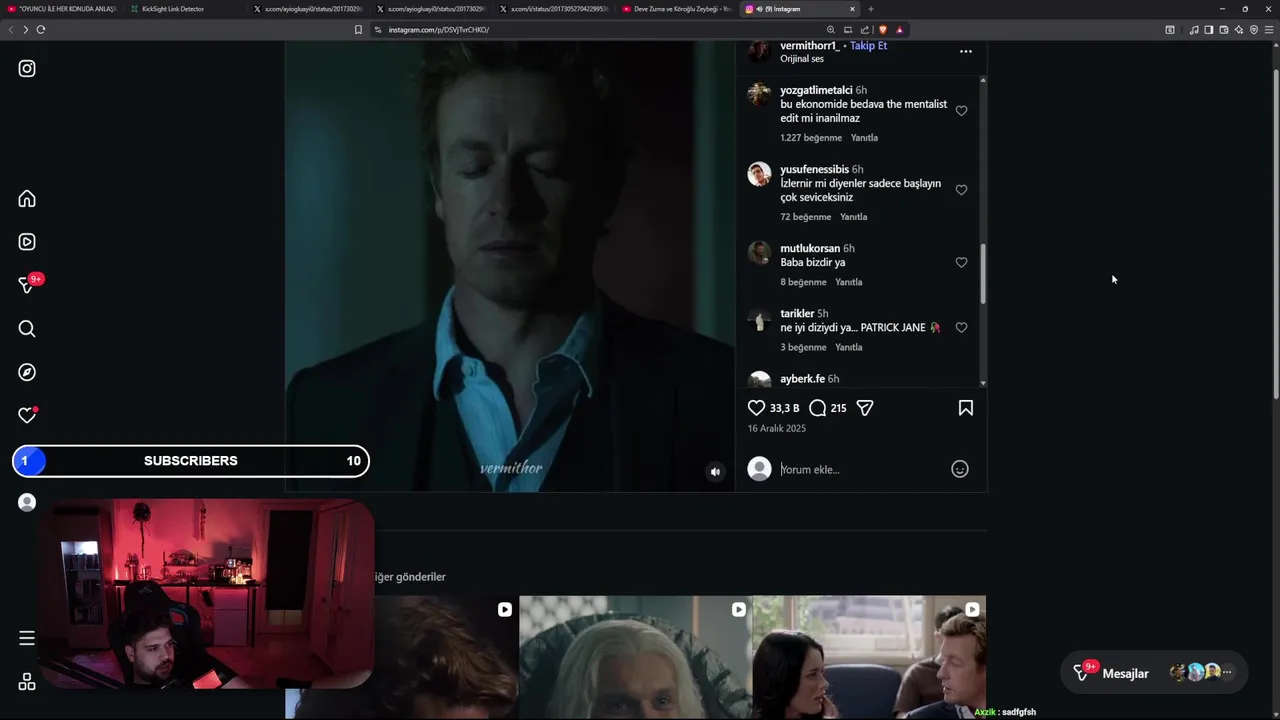Like yusufenessibis's comment
The width and height of the screenshot is (1280, 720).
click(x=961, y=190)
